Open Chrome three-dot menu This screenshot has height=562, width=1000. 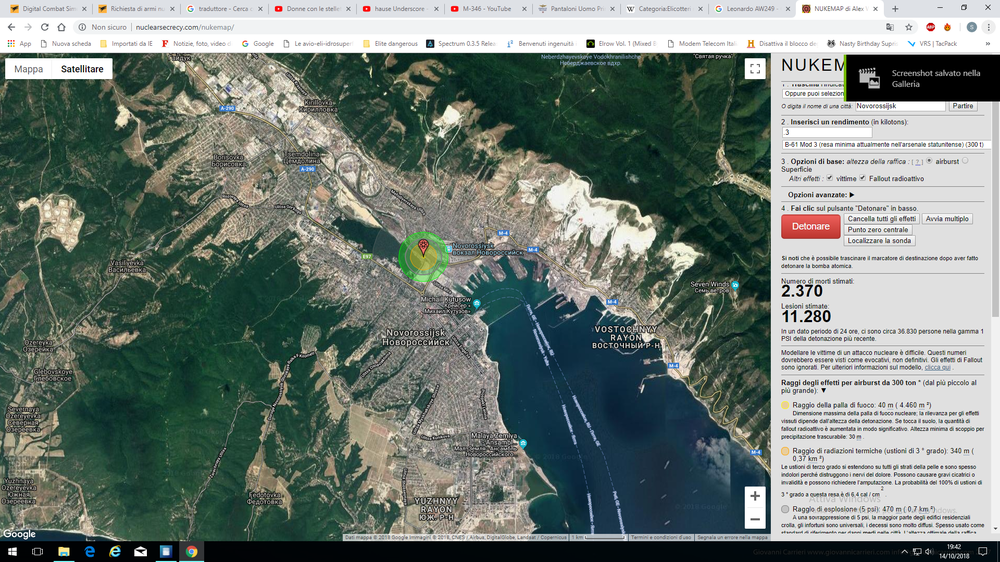click(989, 27)
